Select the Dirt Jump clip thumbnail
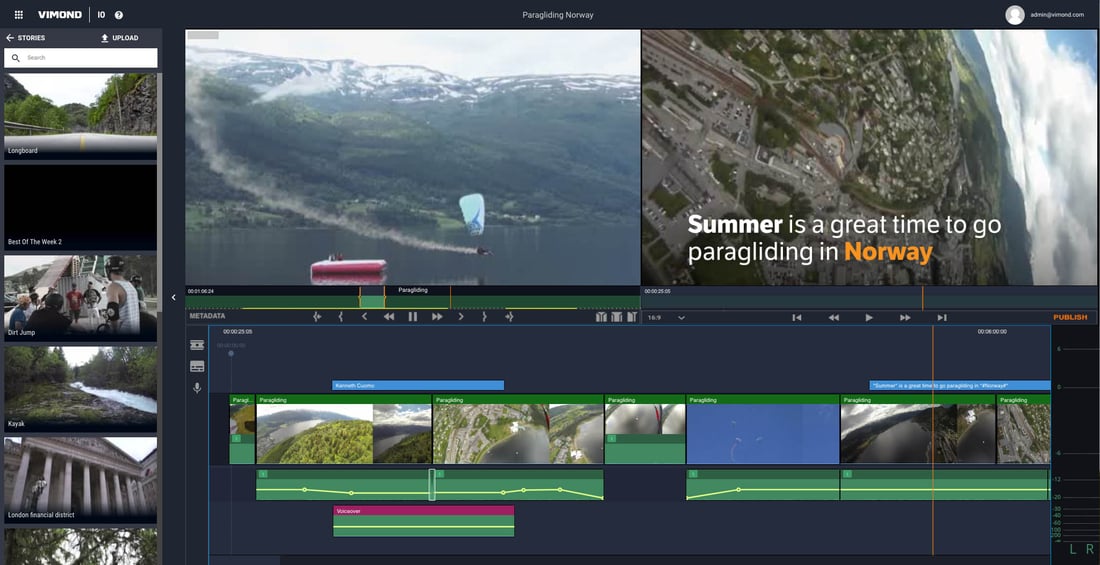1100x565 pixels. pos(81,298)
